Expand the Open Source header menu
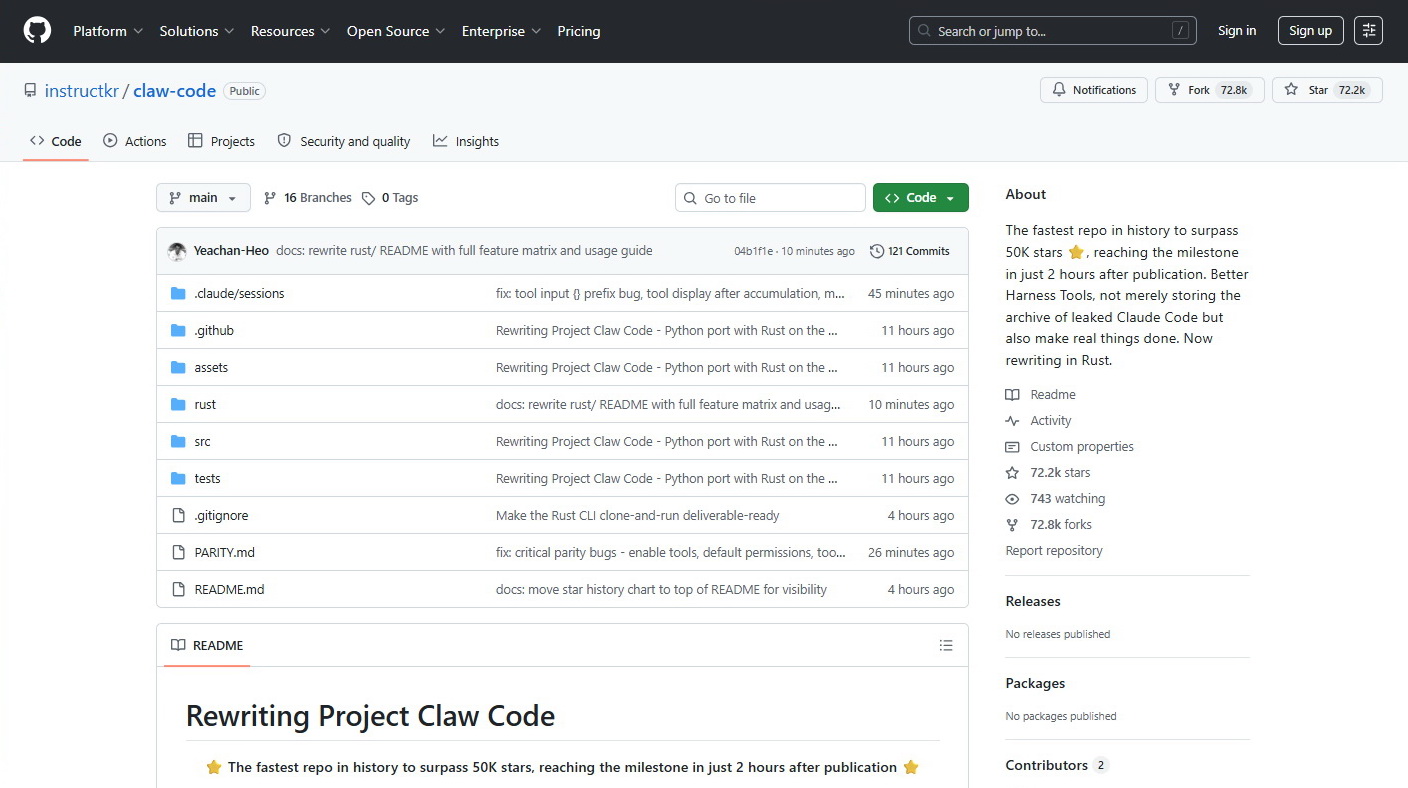Screen dimensions: 1408x788 (395, 31)
